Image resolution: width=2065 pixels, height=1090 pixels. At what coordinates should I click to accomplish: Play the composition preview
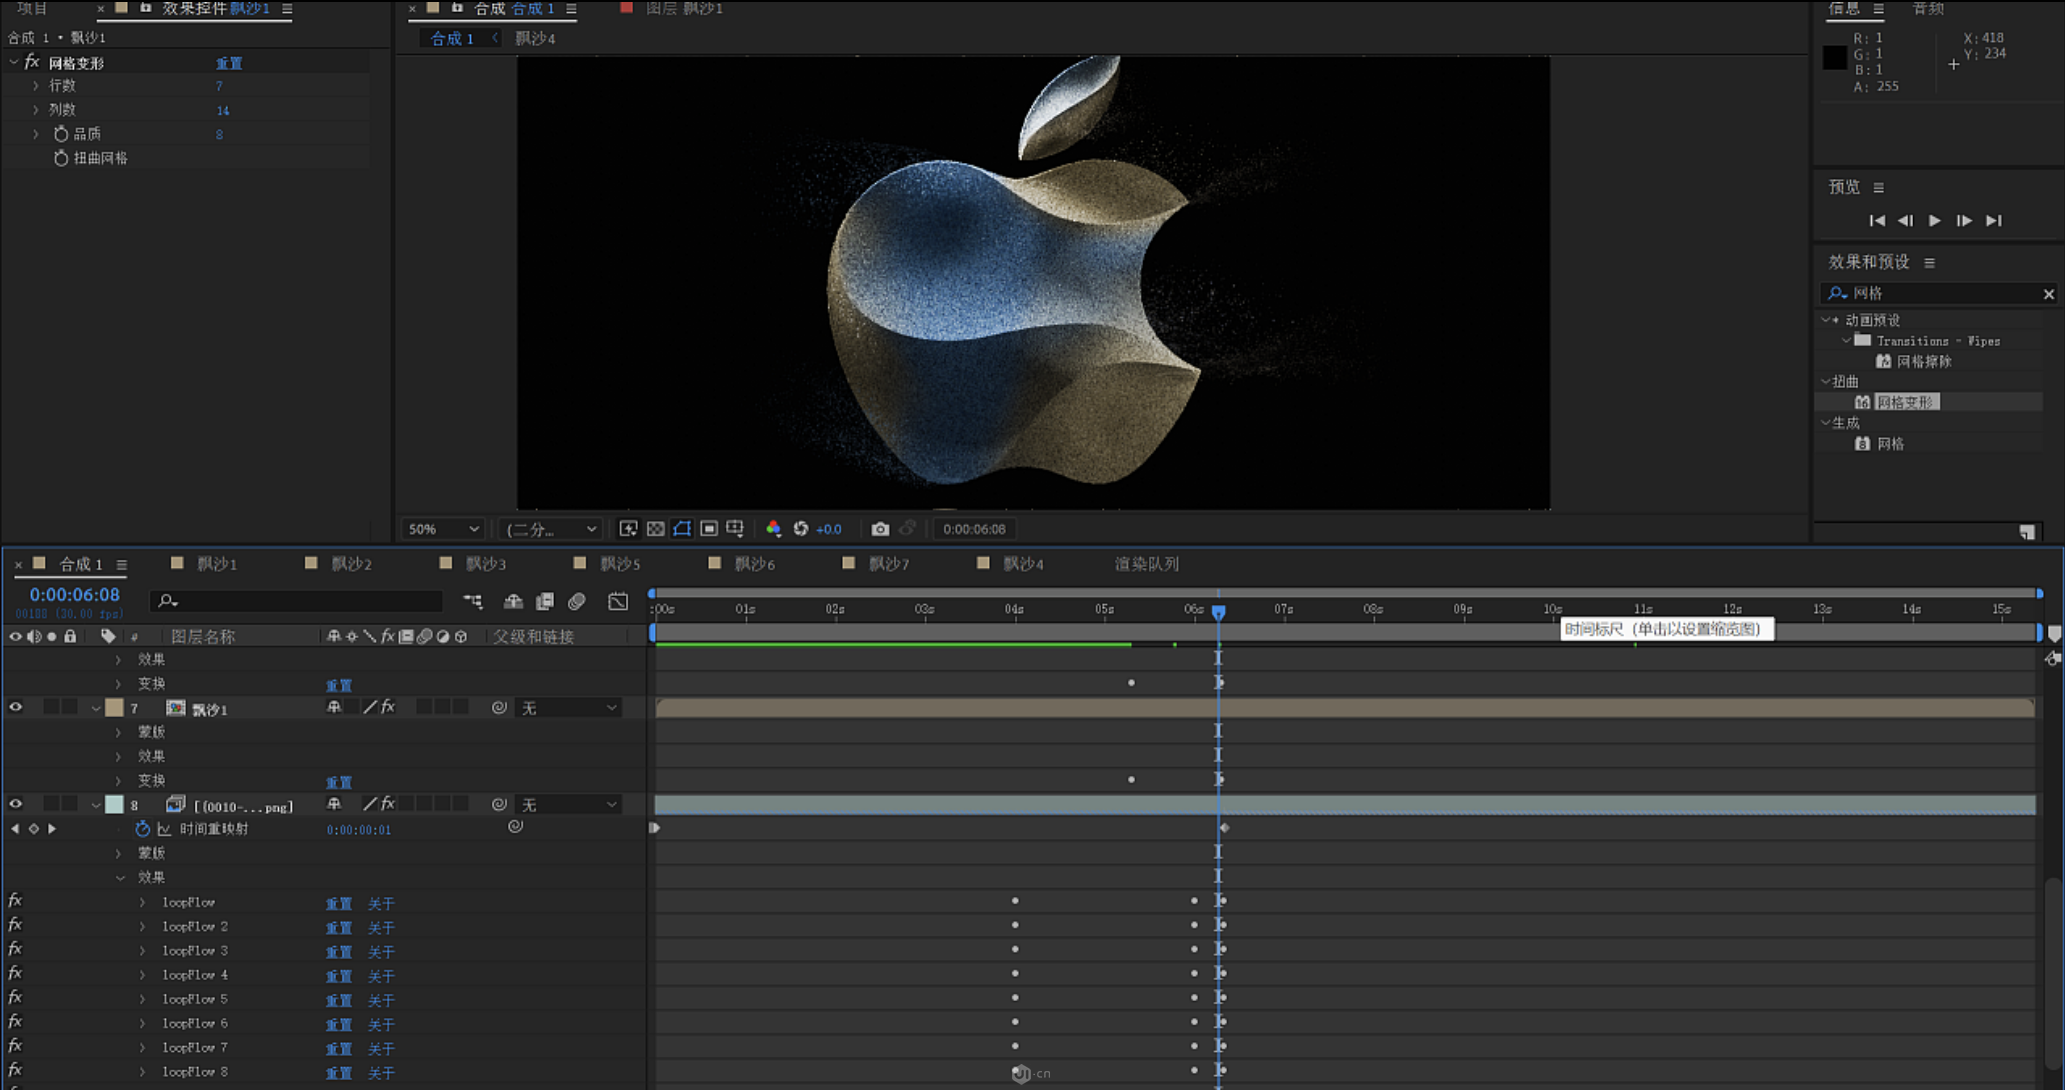[x=1935, y=220]
